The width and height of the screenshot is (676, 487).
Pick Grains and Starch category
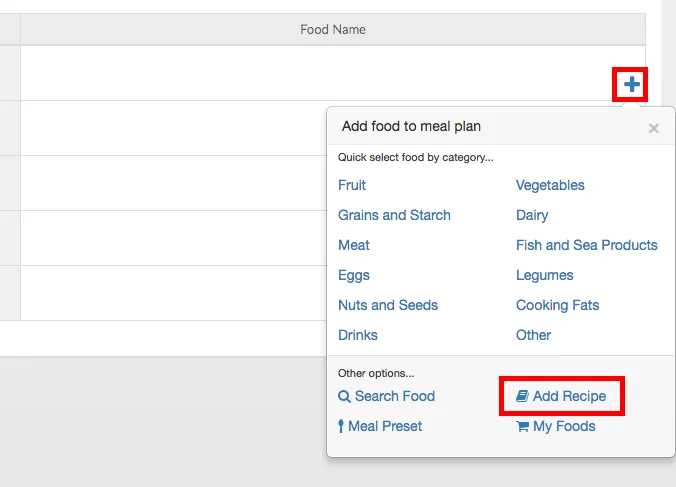pyautogui.click(x=394, y=215)
